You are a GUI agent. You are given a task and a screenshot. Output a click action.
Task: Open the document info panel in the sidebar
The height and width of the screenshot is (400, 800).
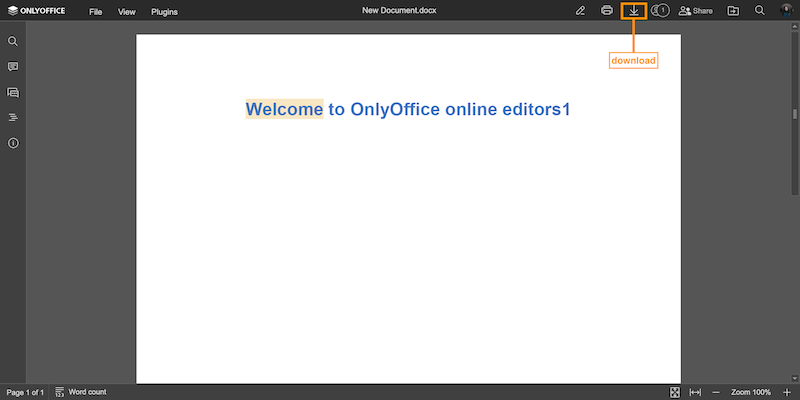pyautogui.click(x=13, y=143)
